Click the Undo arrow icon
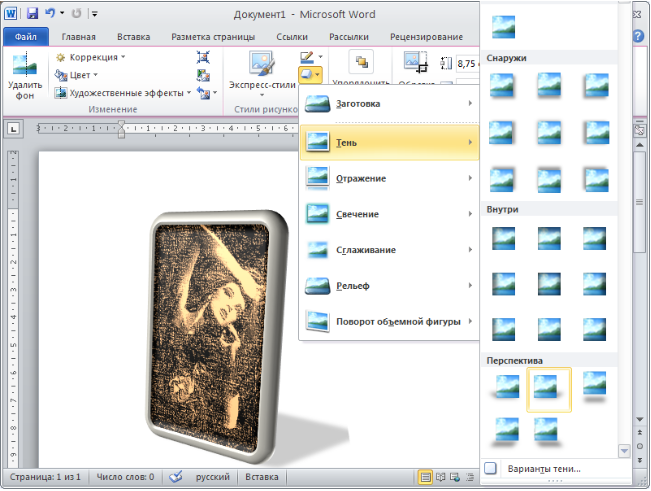 (x=51, y=14)
